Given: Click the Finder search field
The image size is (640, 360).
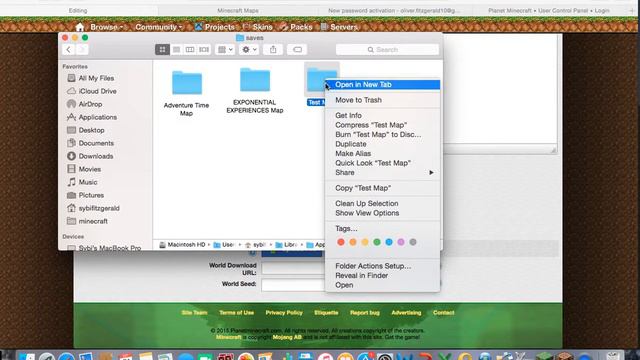Looking at the screenshot, I should (387, 49).
